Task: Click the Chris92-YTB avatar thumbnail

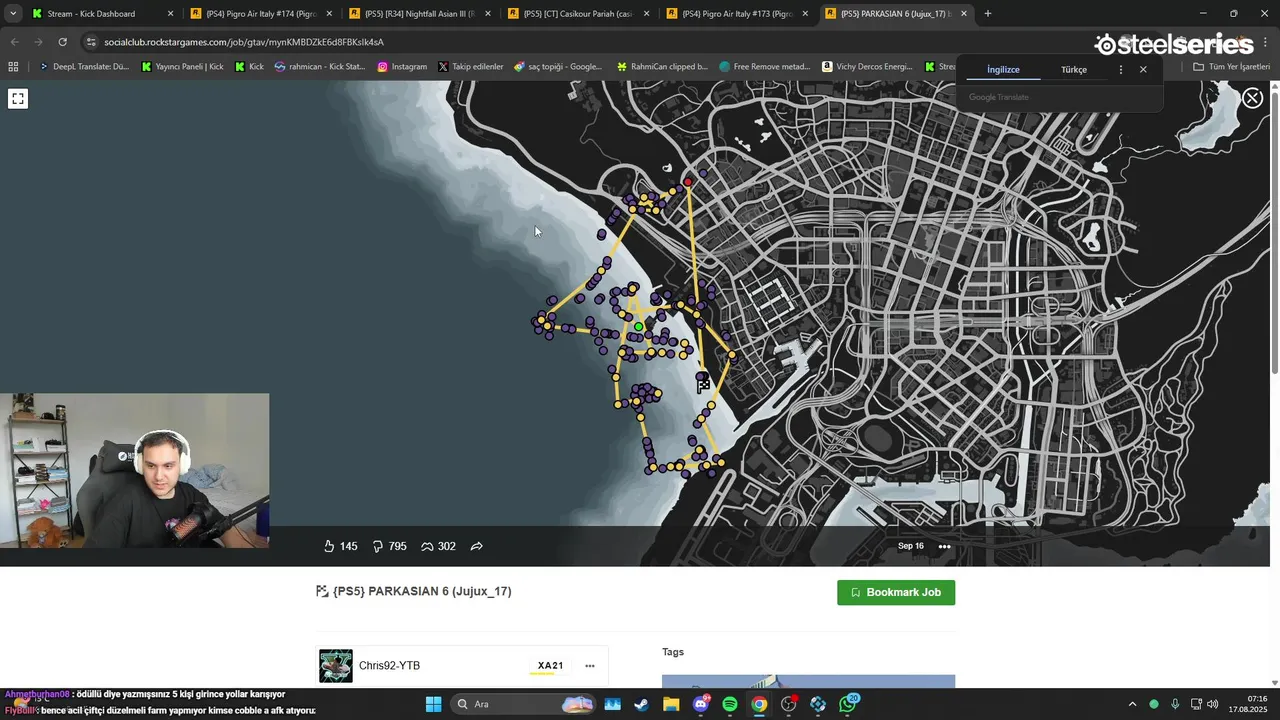Action: [x=336, y=666]
